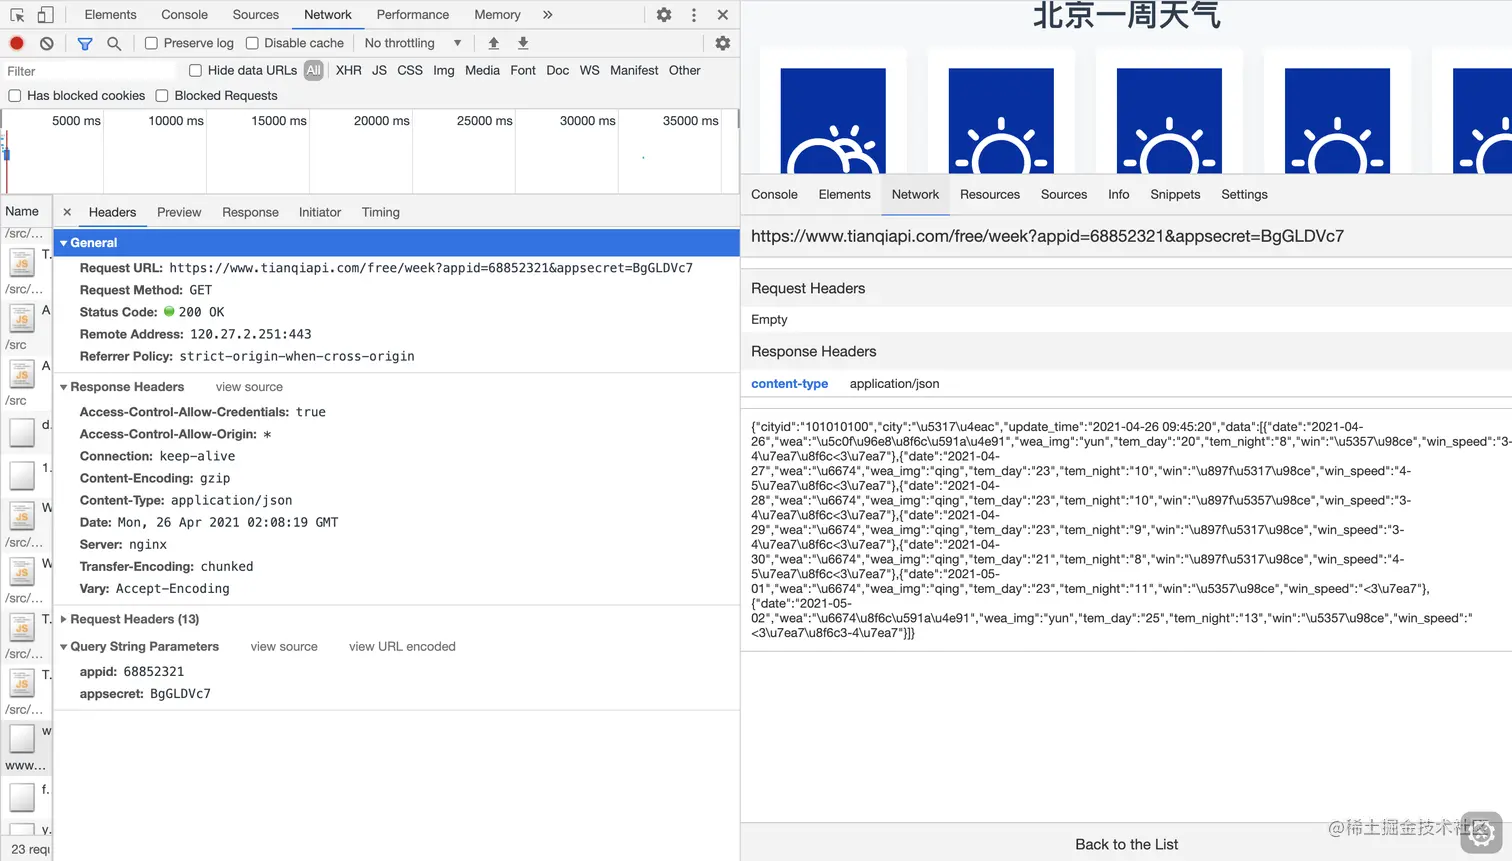This screenshot has width=1512, height=861.
Task: Open the No throttling dropdown
Action: point(413,43)
